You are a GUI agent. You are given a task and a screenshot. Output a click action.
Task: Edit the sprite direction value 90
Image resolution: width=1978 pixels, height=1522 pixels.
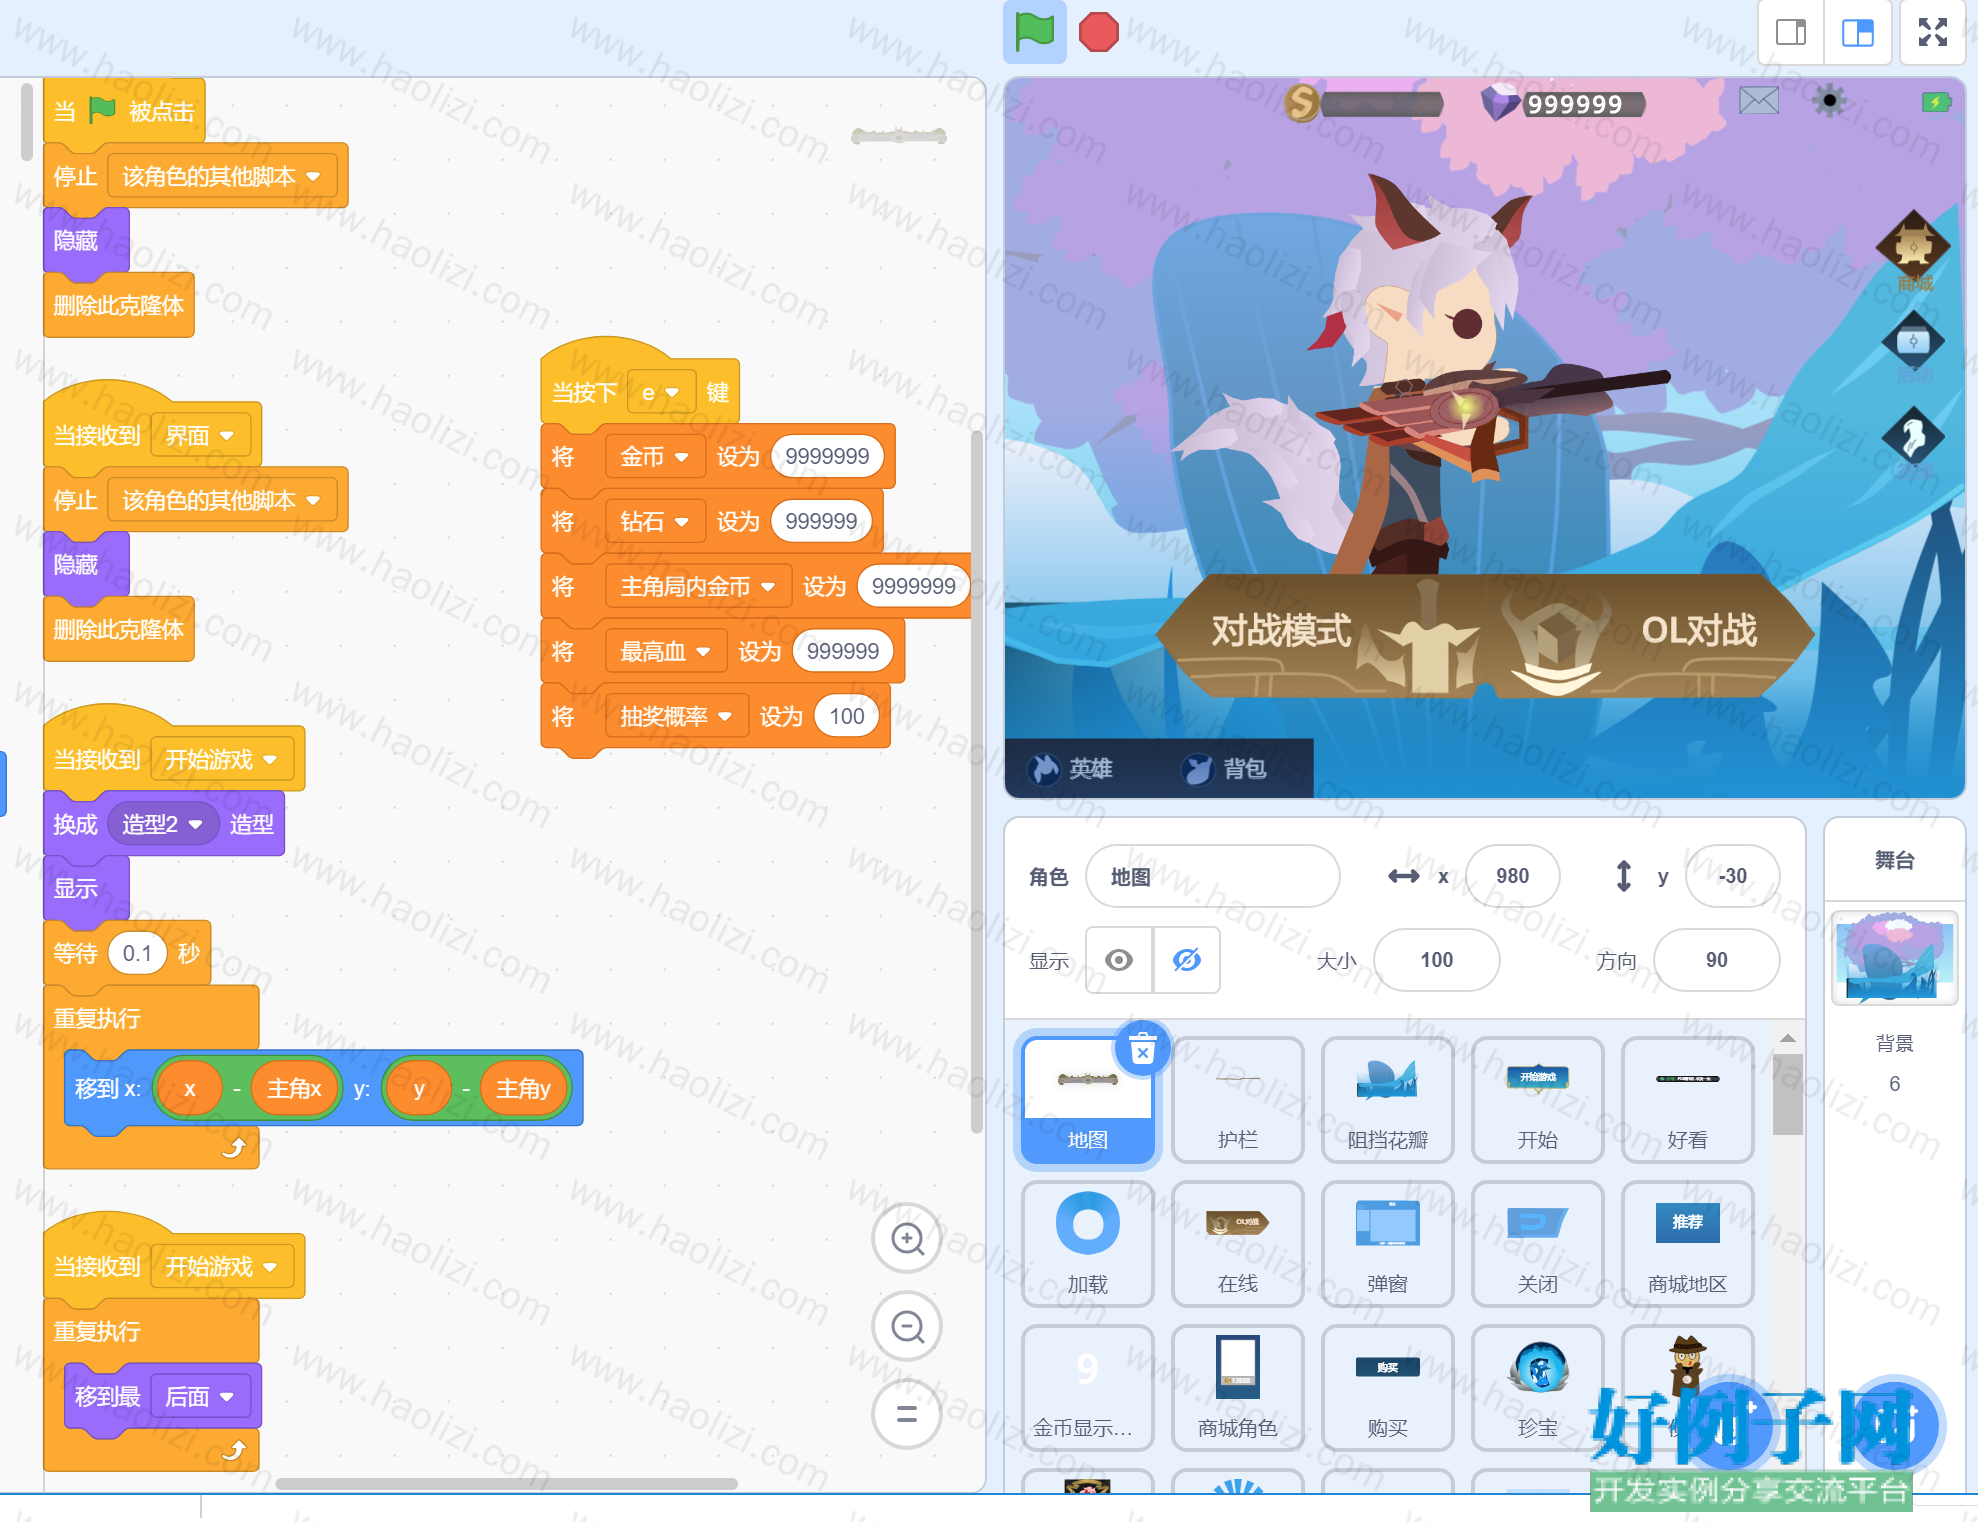click(x=1716, y=960)
